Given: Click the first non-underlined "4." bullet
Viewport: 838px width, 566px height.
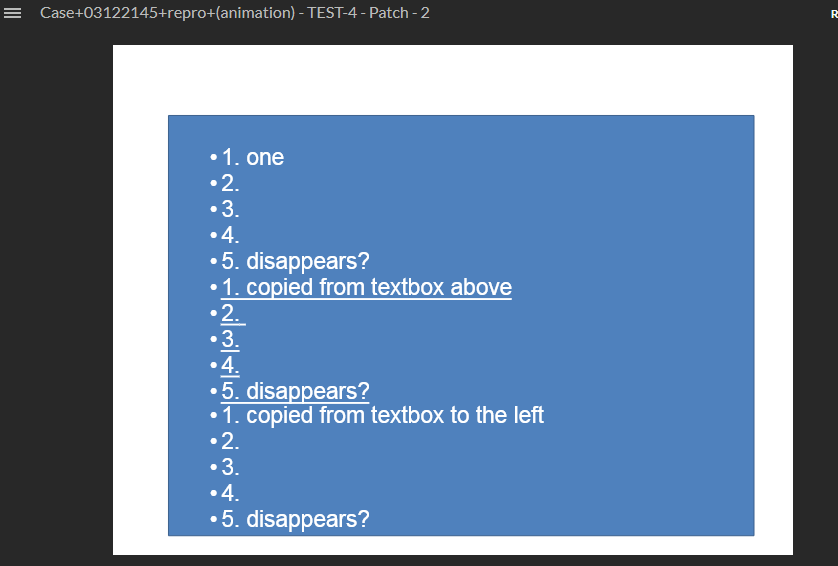Looking at the screenshot, I should click(230, 236).
